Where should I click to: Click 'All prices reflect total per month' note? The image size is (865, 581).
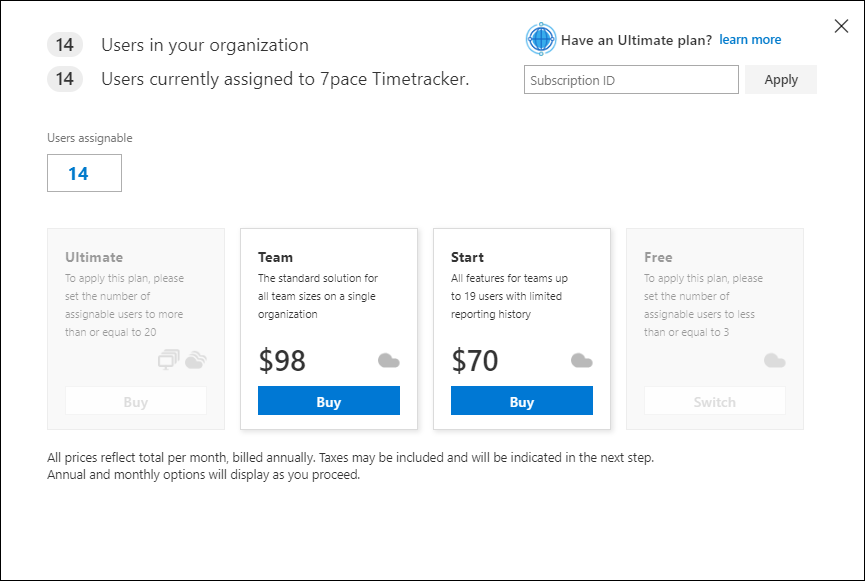click(350, 457)
